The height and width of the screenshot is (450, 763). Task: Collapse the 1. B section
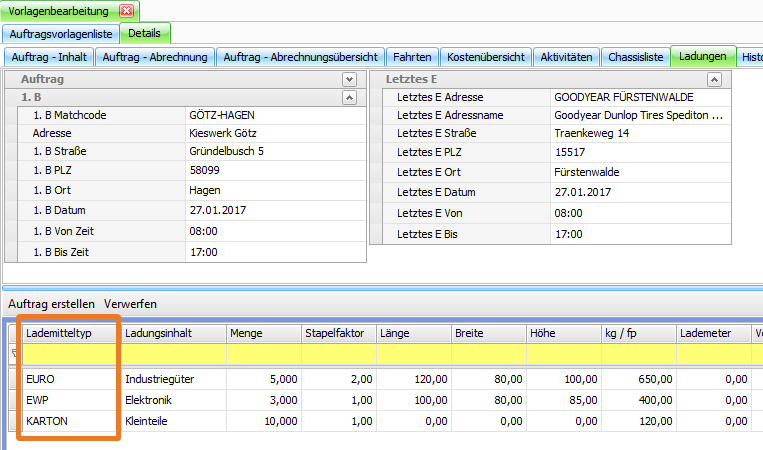point(349,97)
